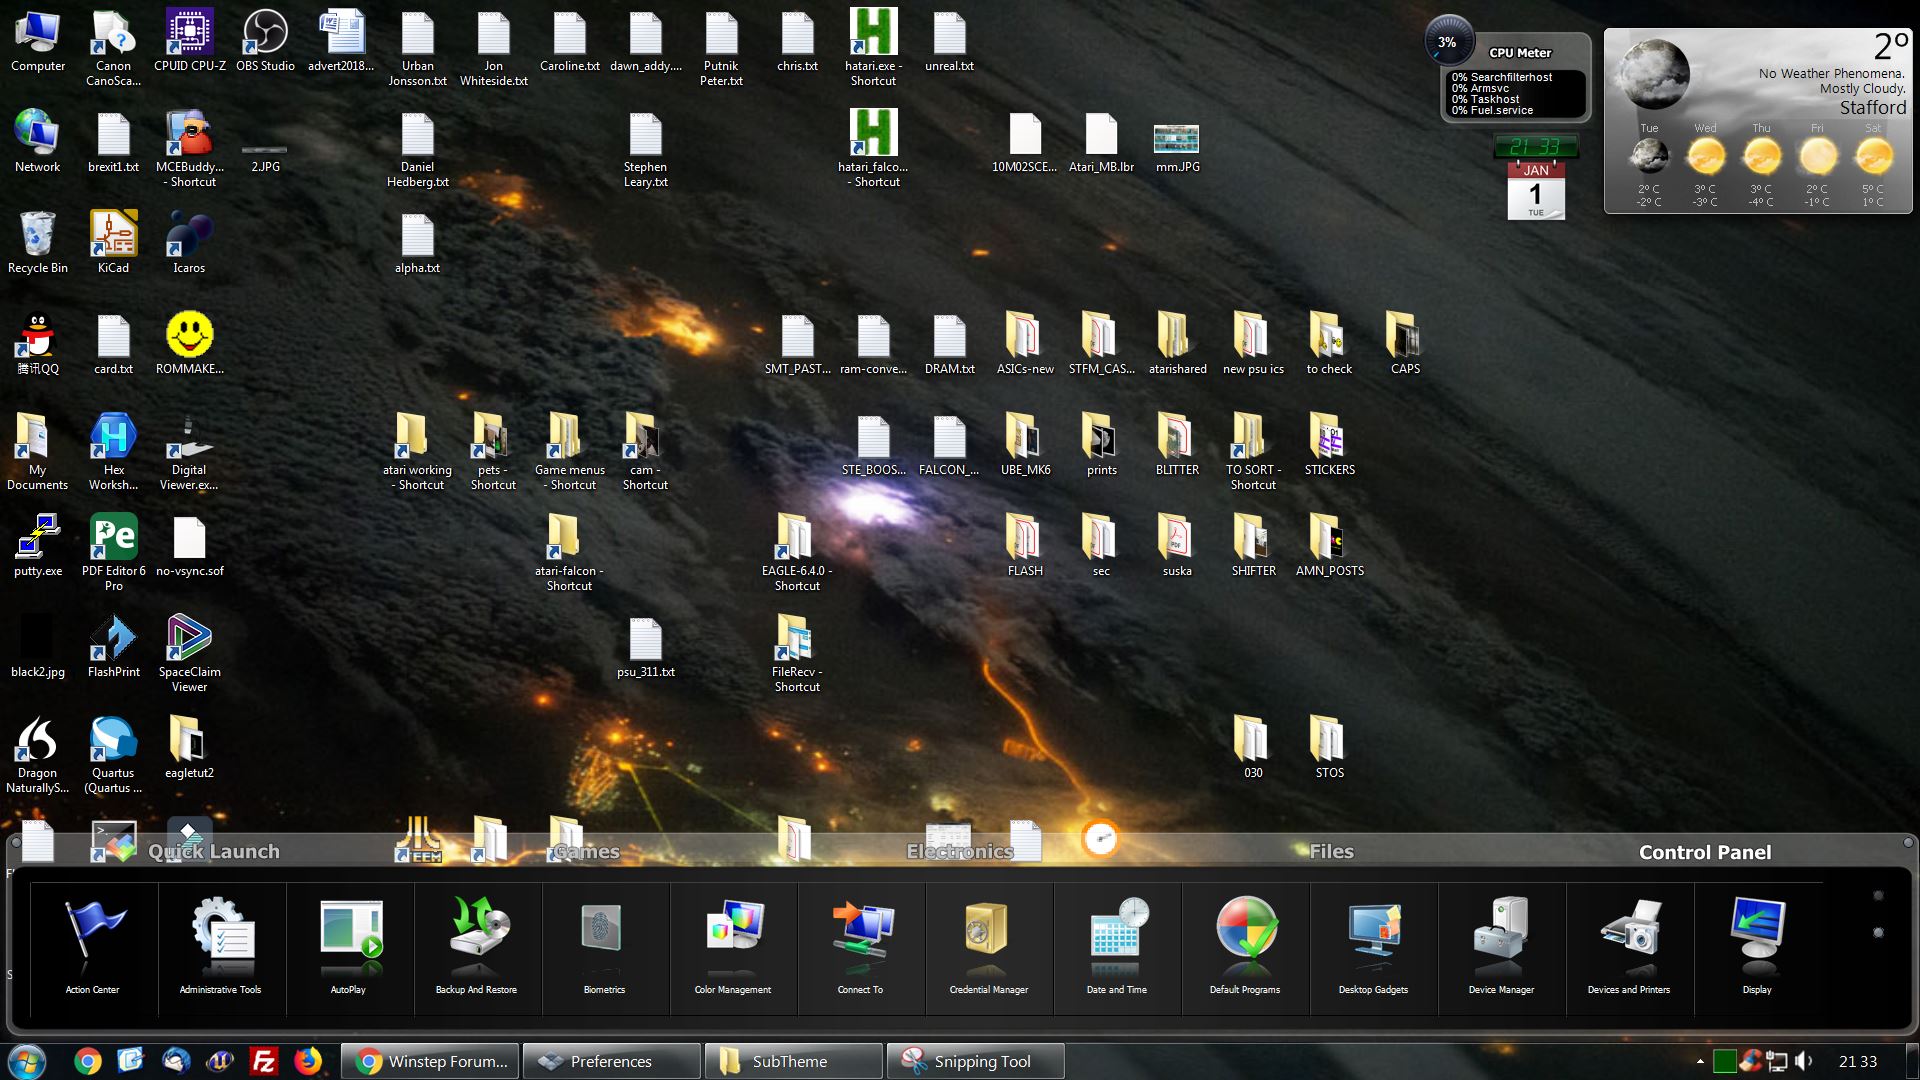Click the volume speaker tray icon
The image size is (1920, 1080).
pos(1804,1061)
